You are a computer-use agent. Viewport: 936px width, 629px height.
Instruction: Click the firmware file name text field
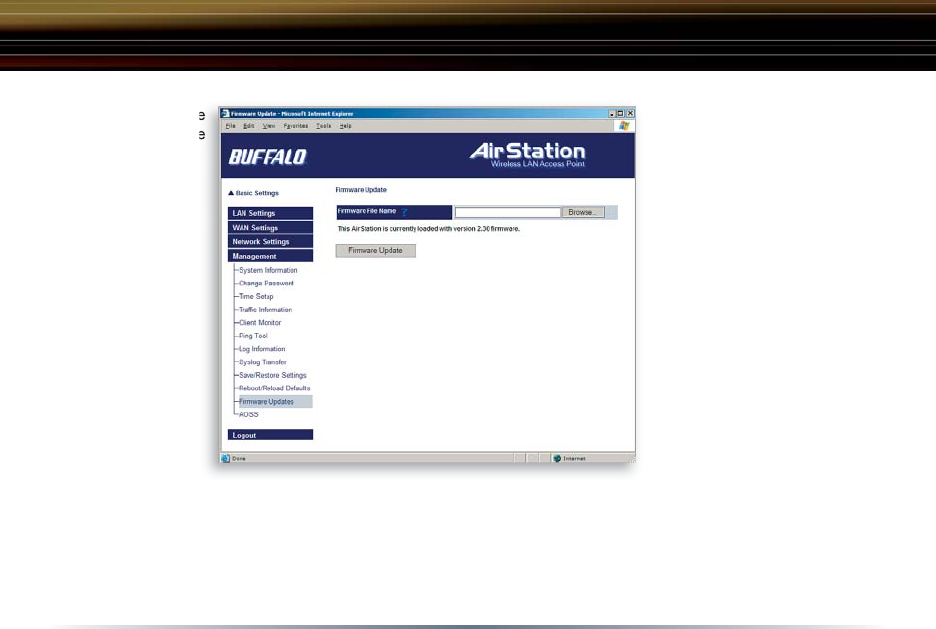pyautogui.click(x=507, y=212)
